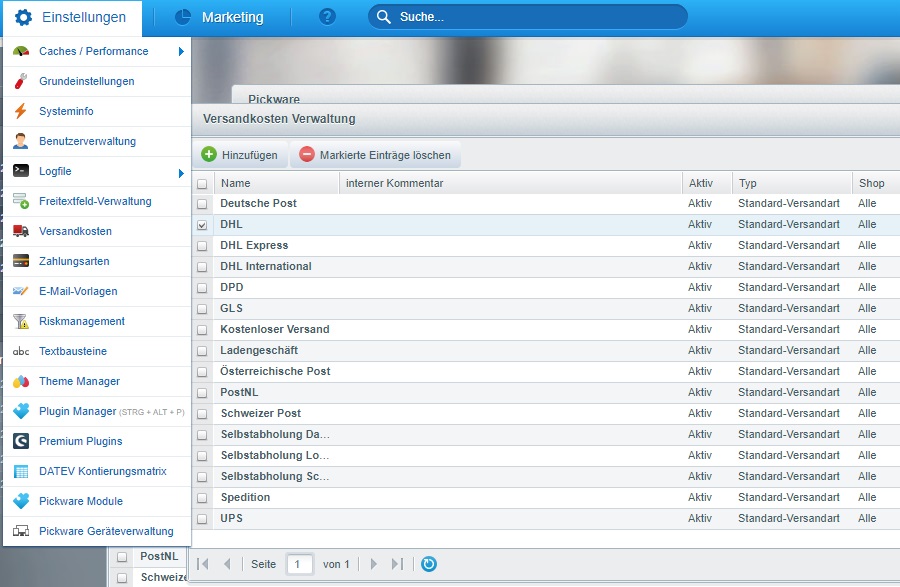900x587 pixels.
Task: Sort by the Aktiv column header
Action: [x=707, y=183]
